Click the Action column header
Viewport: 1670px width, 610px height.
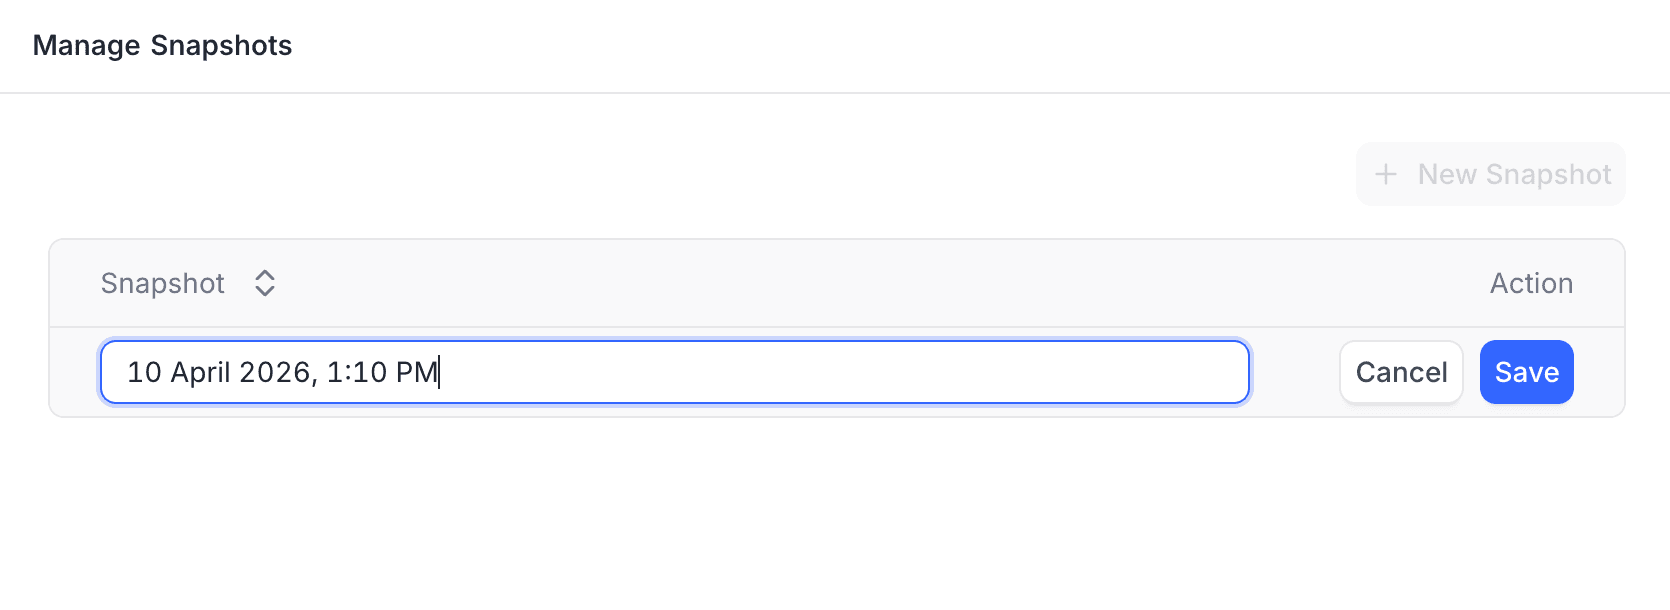click(x=1531, y=283)
